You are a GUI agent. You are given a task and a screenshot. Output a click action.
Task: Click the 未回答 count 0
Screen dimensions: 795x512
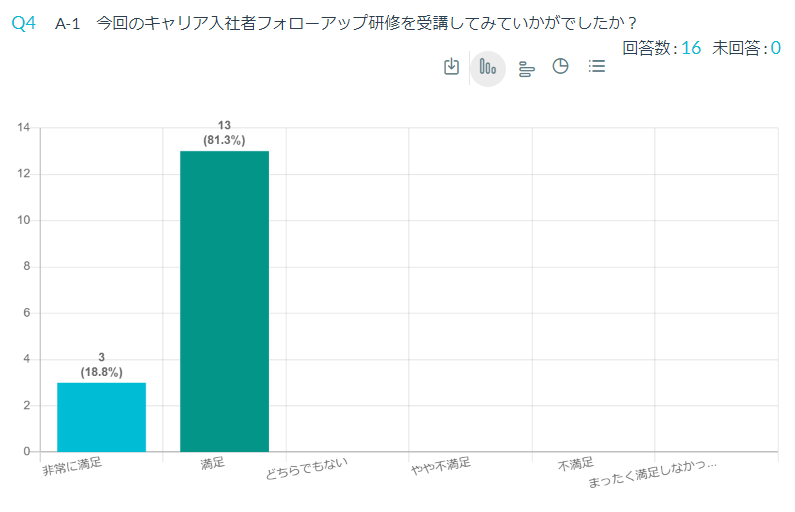click(776, 48)
